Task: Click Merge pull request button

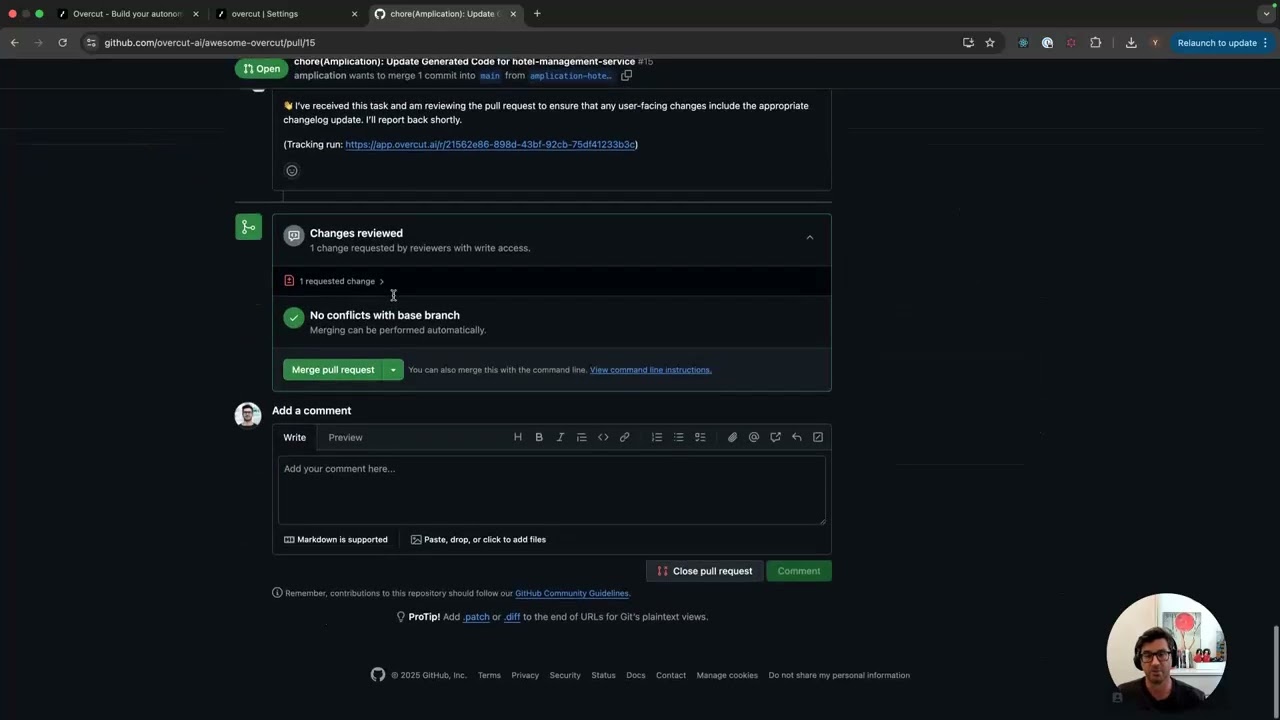Action: click(x=333, y=370)
